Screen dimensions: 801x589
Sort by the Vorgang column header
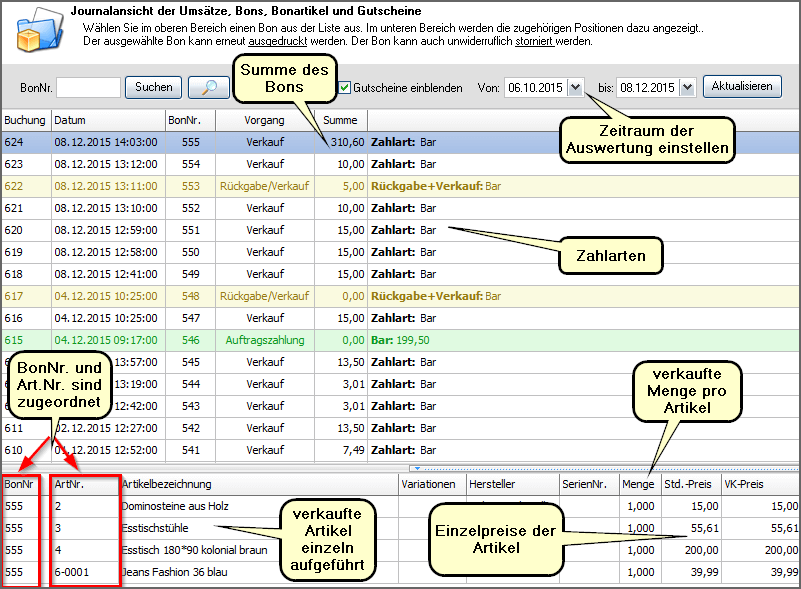(264, 120)
